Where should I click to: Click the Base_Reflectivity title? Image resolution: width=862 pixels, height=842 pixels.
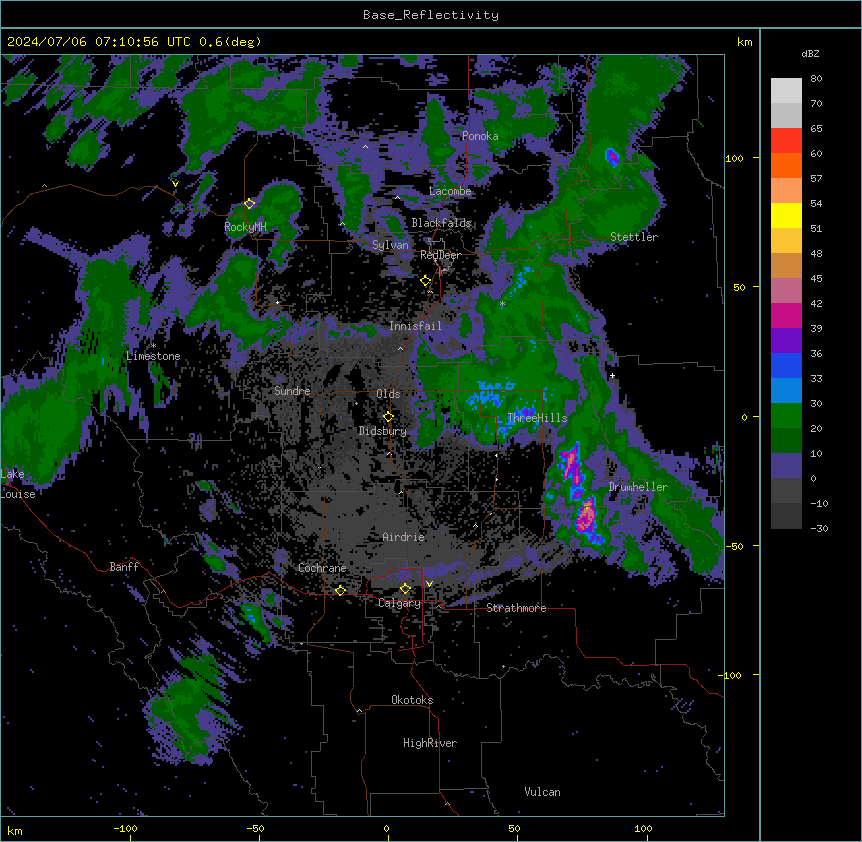[431, 15]
